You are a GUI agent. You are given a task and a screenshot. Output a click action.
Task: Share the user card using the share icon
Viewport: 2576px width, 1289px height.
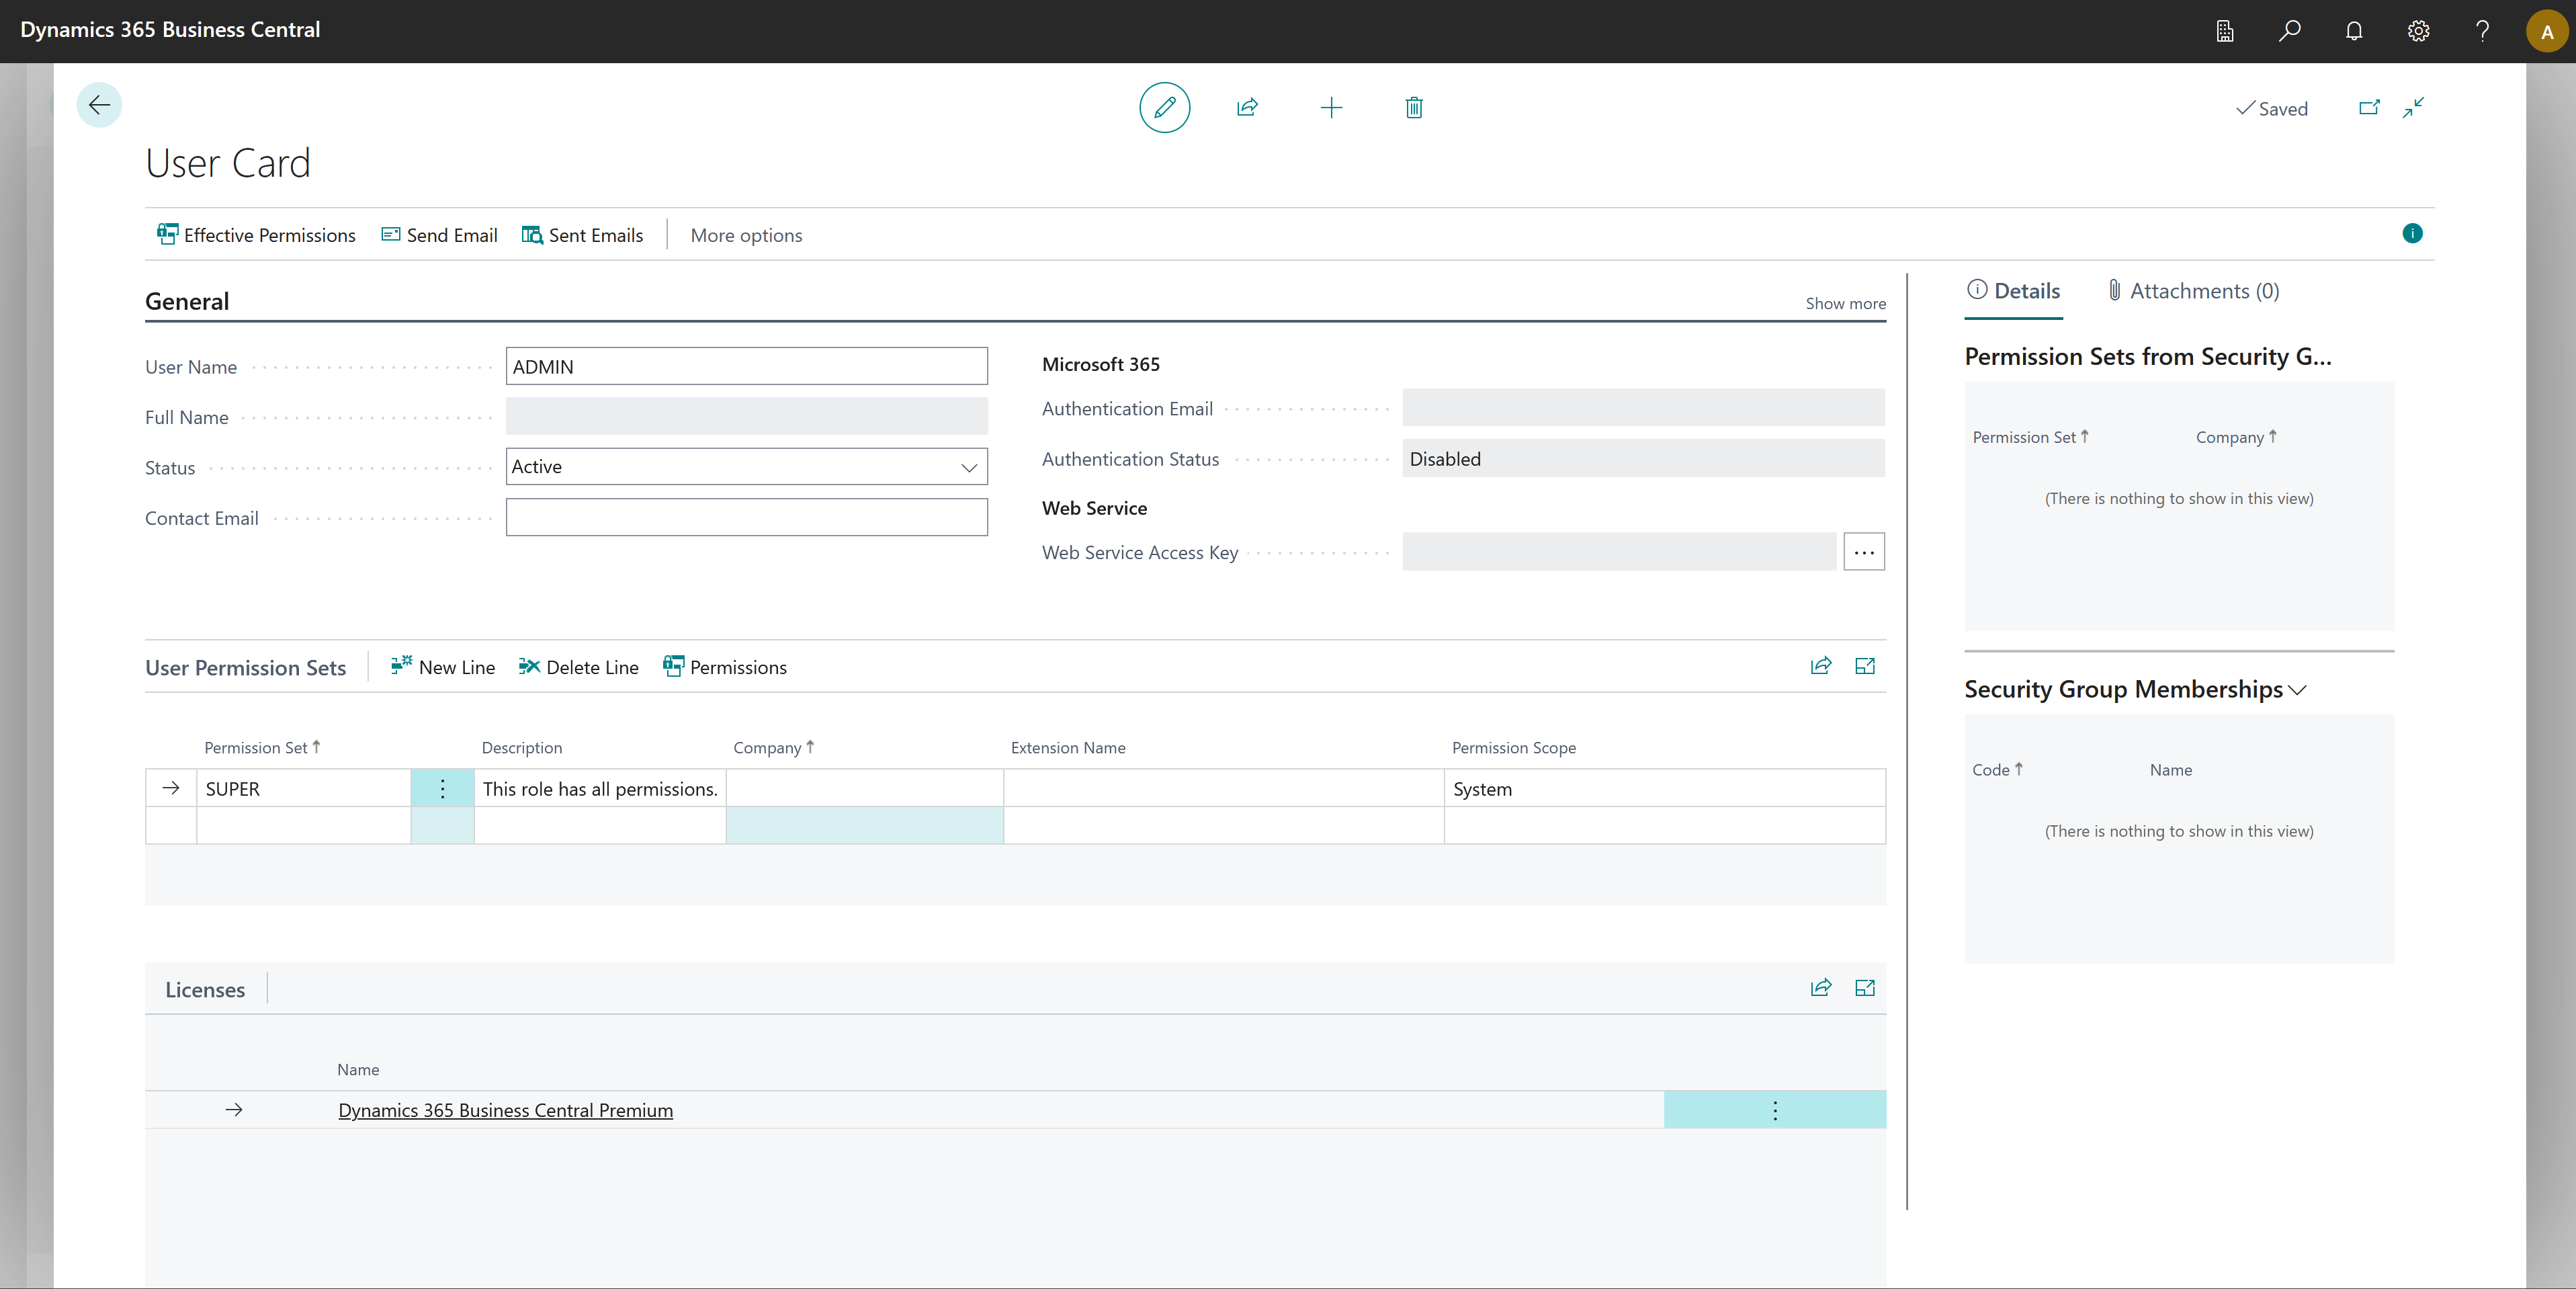coord(1247,107)
